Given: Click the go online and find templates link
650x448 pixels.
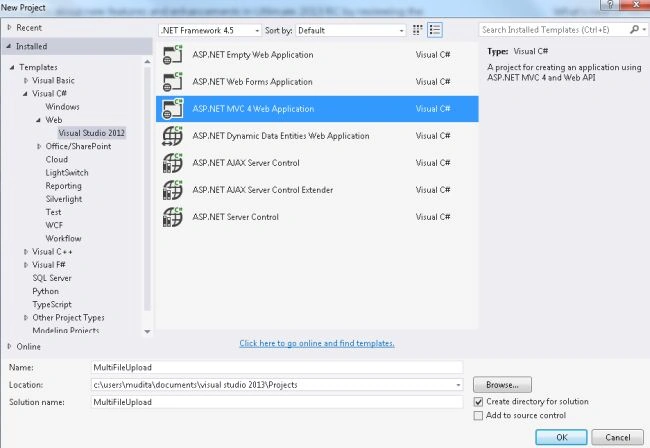Looking at the screenshot, I should point(317,343).
